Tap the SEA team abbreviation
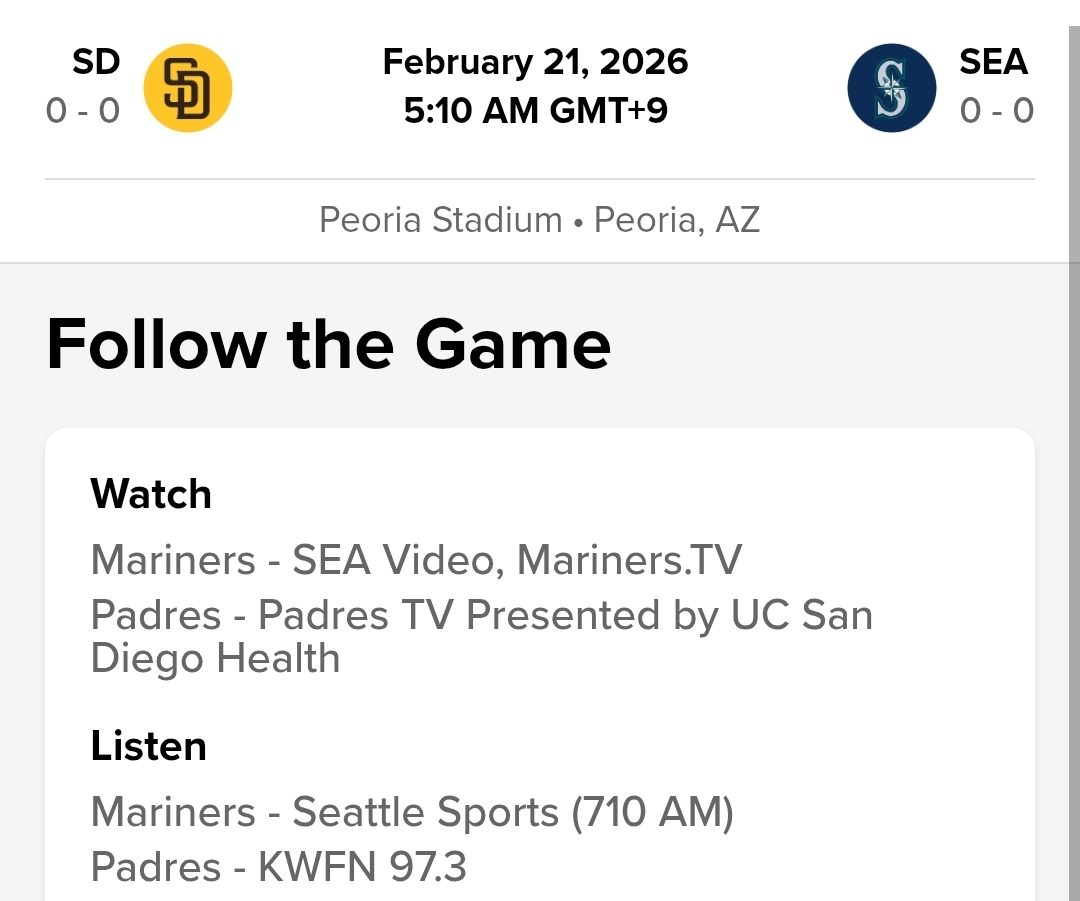This screenshot has height=901, width=1080. pos(993,62)
